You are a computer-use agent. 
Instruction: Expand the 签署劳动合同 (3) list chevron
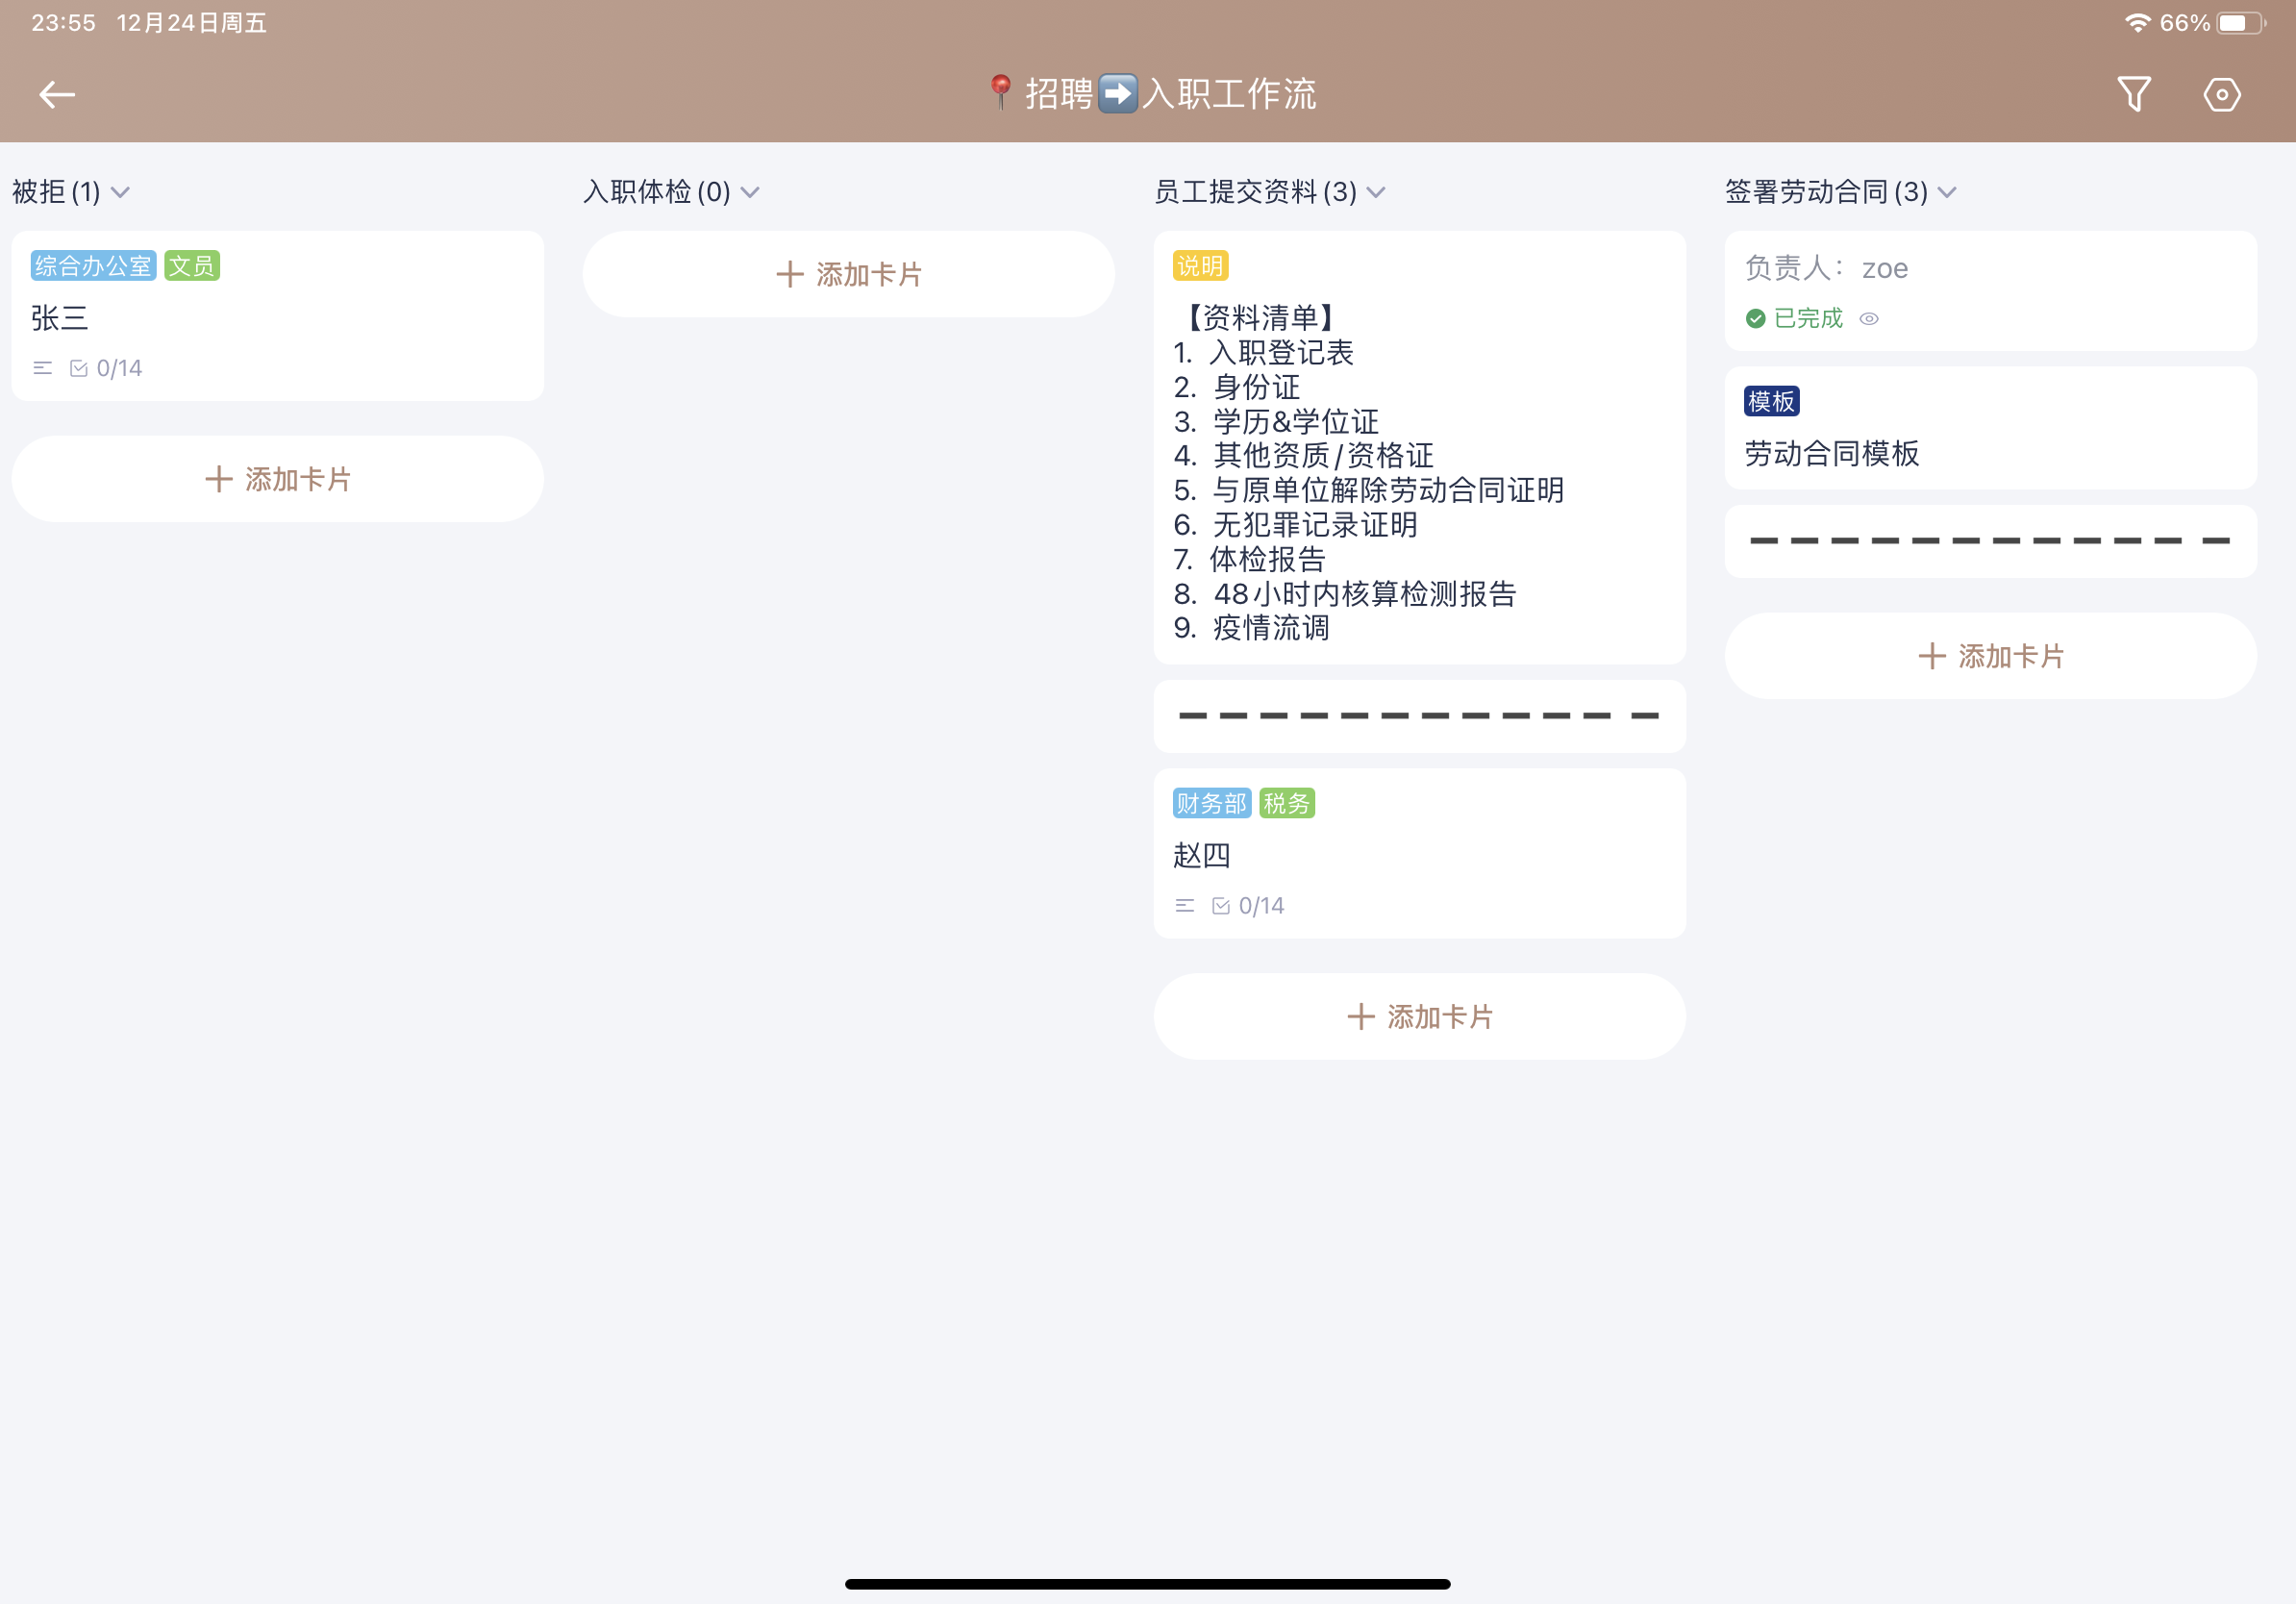[x=1947, y=192]
